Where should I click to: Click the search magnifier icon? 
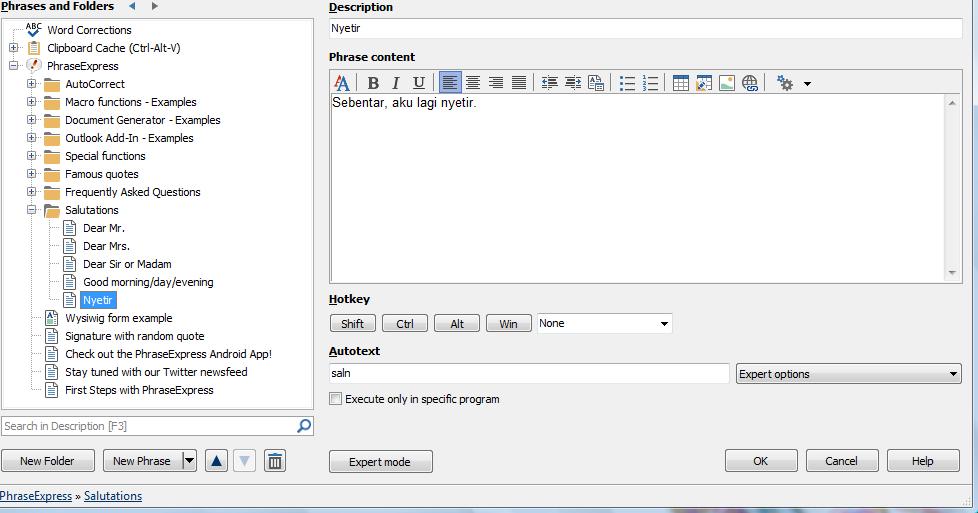point(304,426)
